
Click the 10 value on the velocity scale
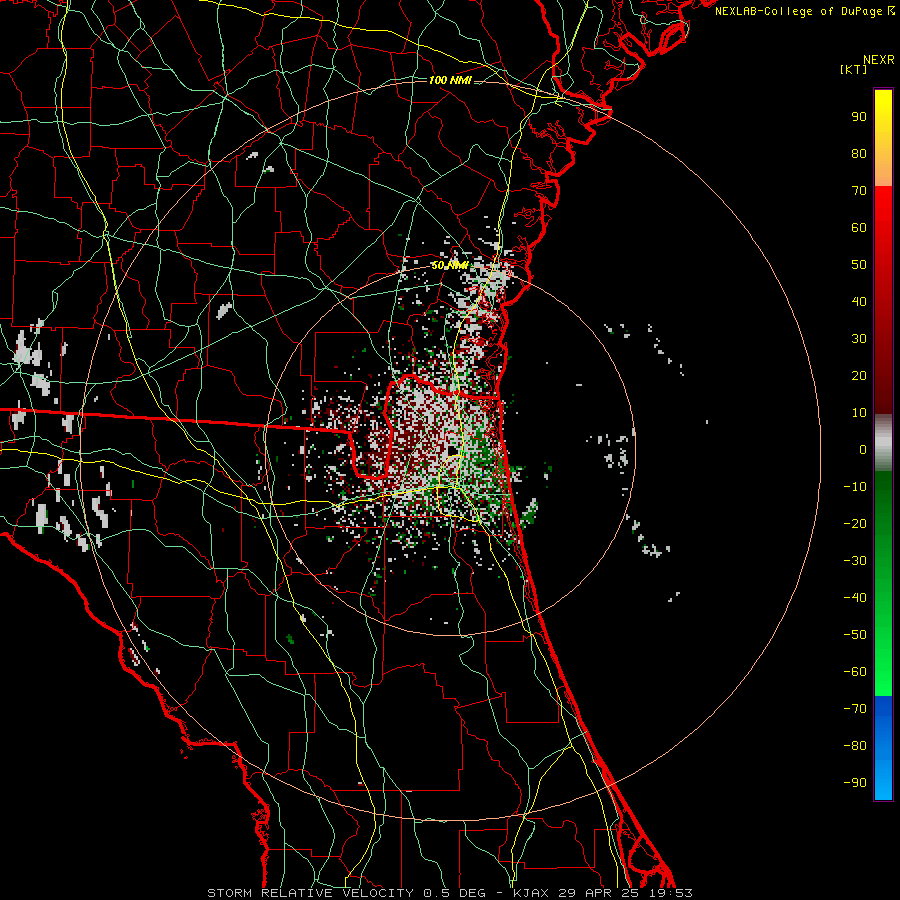click(x=859, y=413)
